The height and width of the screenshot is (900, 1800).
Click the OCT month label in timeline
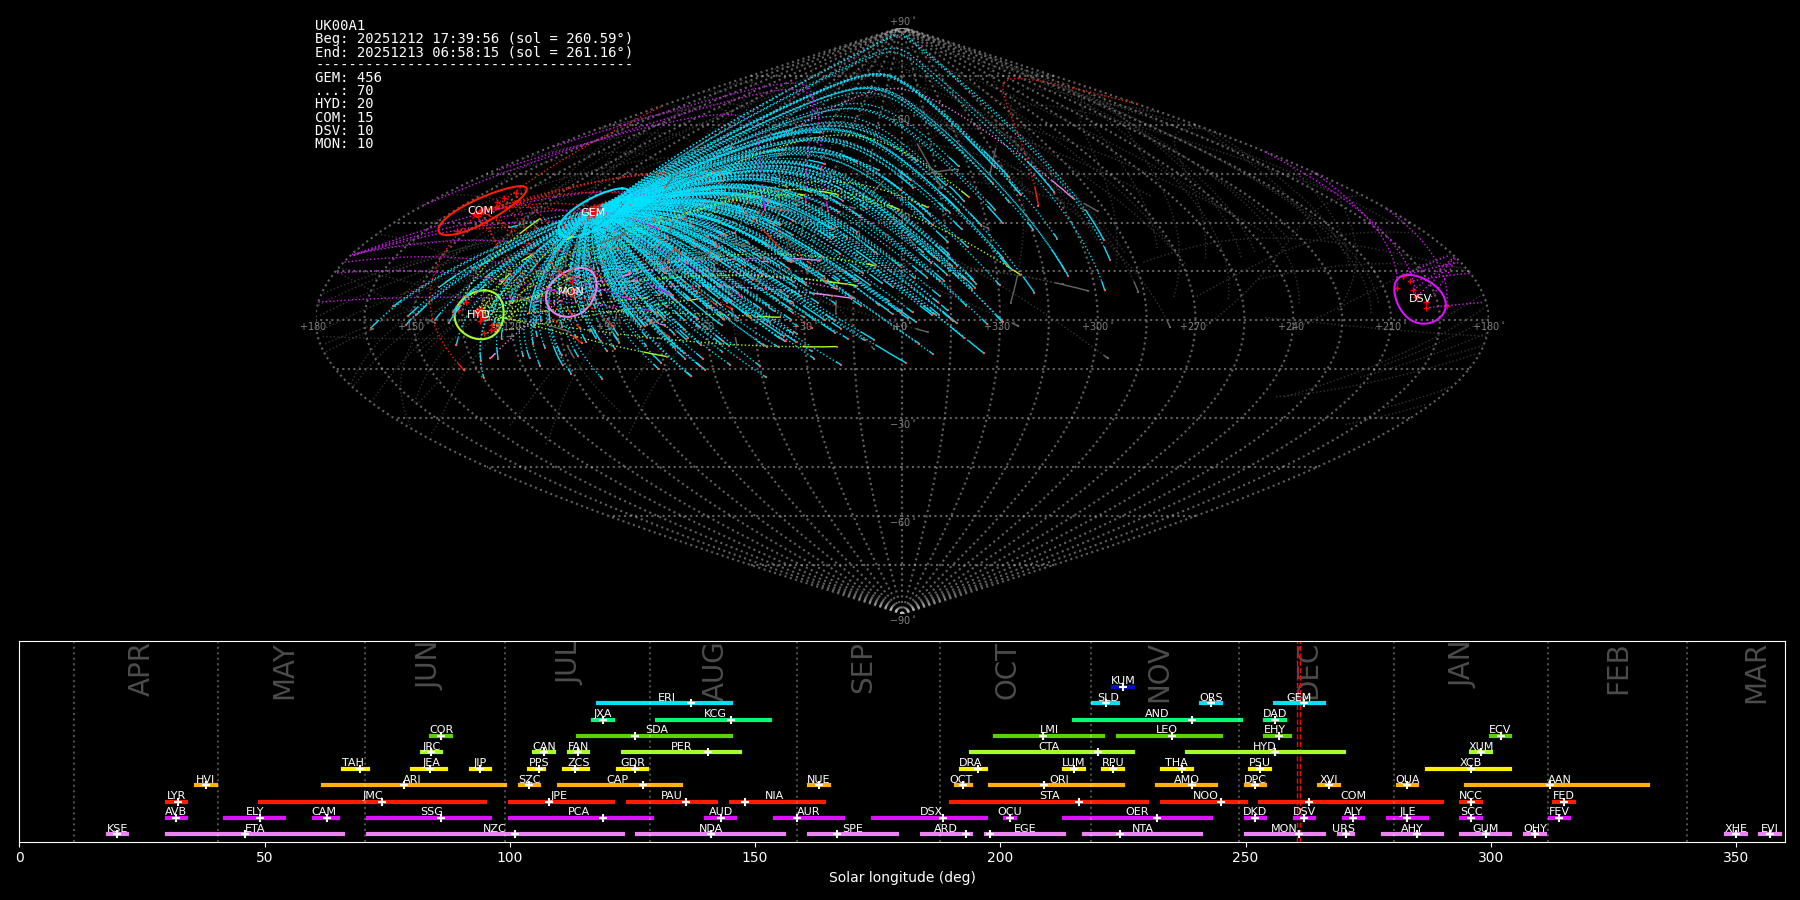tap(1007, 672)
